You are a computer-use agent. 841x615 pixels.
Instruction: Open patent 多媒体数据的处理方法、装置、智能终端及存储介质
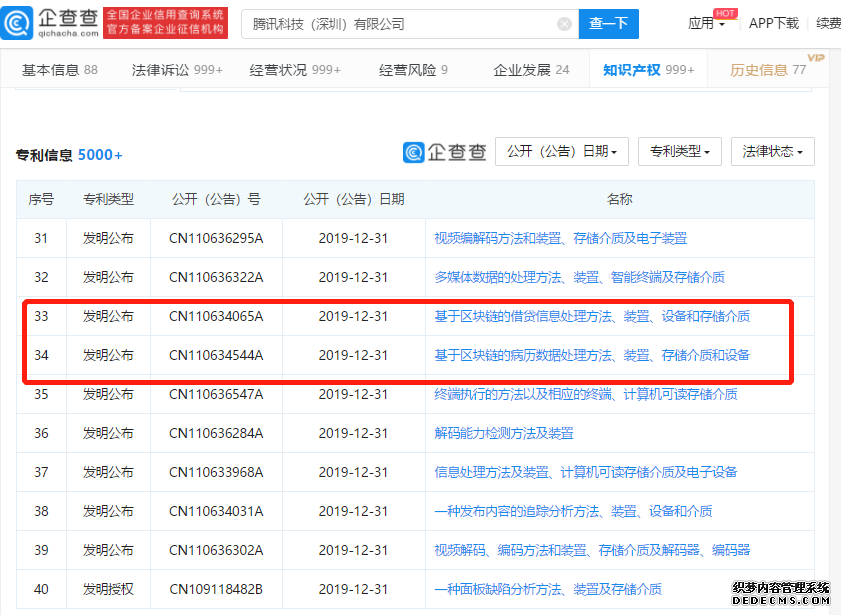579,277
